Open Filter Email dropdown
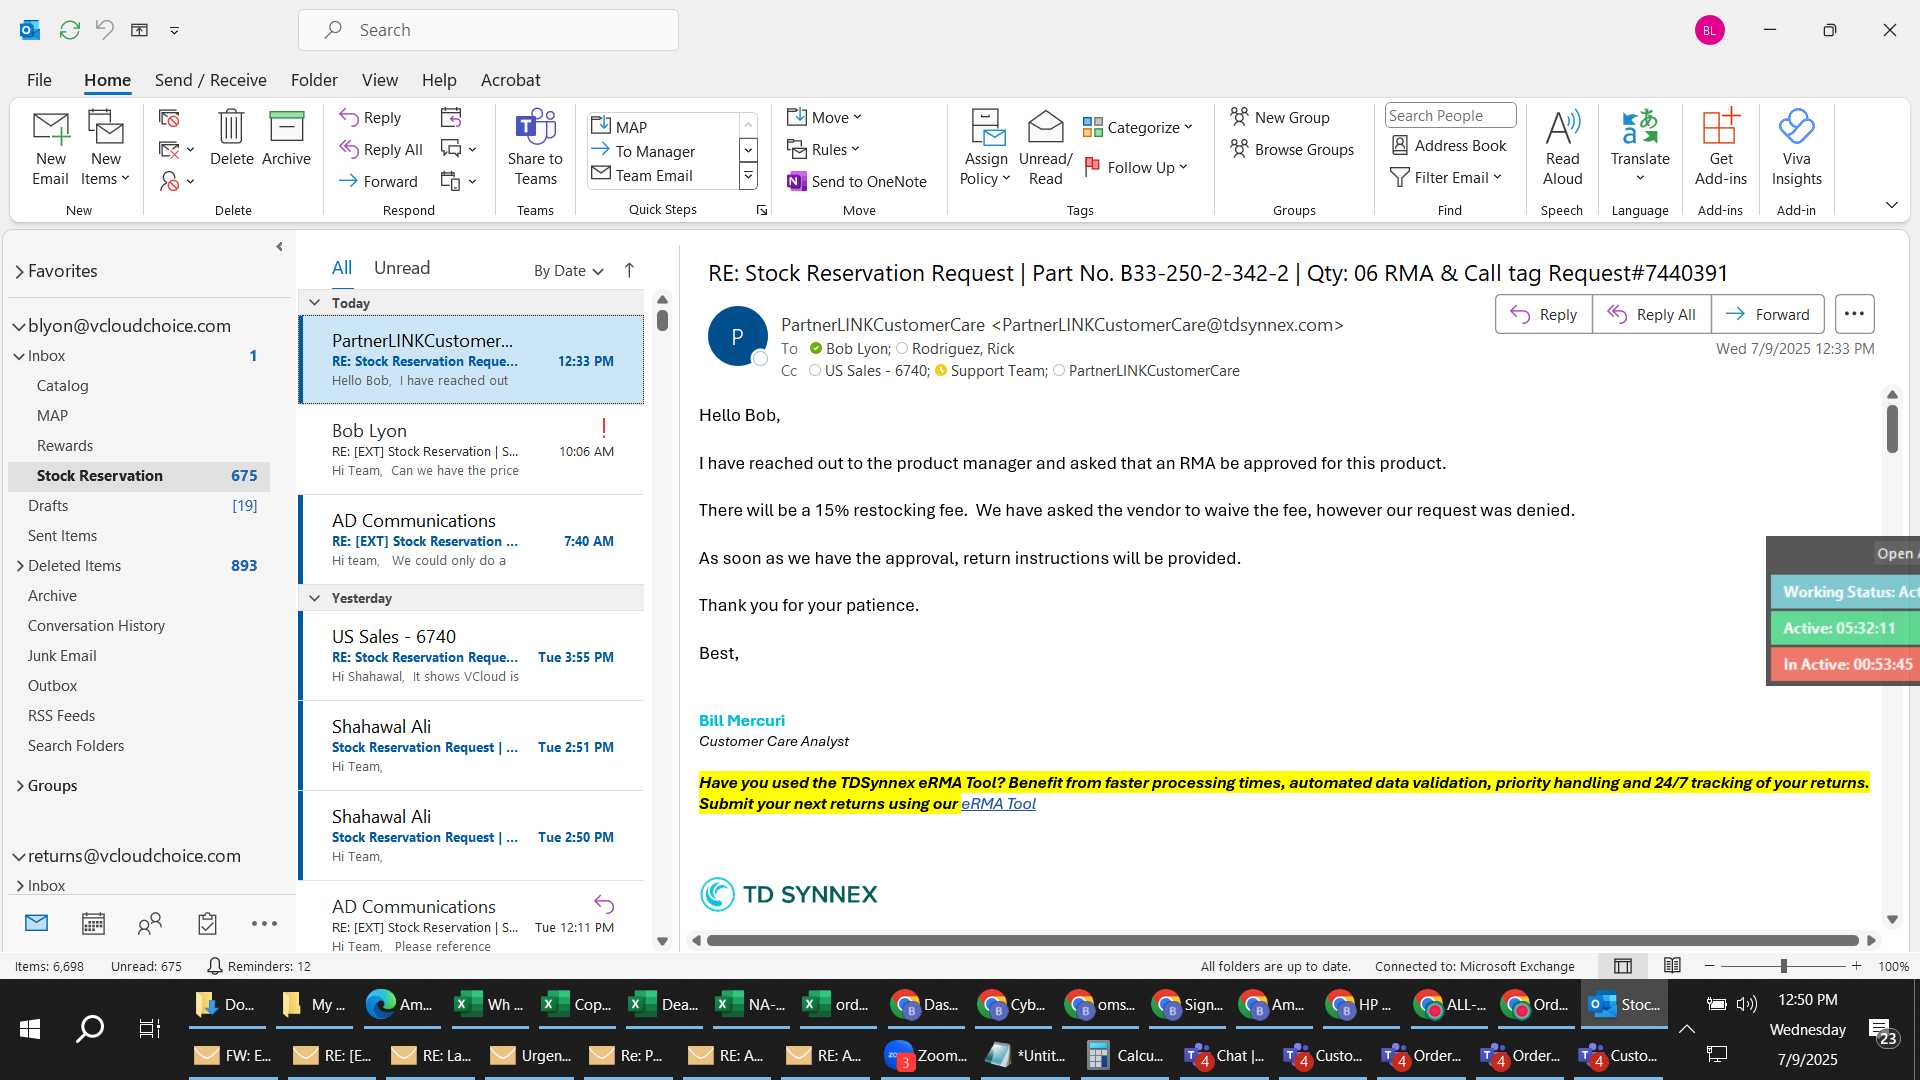Viewport: 1920px width, 1080px height. 1446,177
